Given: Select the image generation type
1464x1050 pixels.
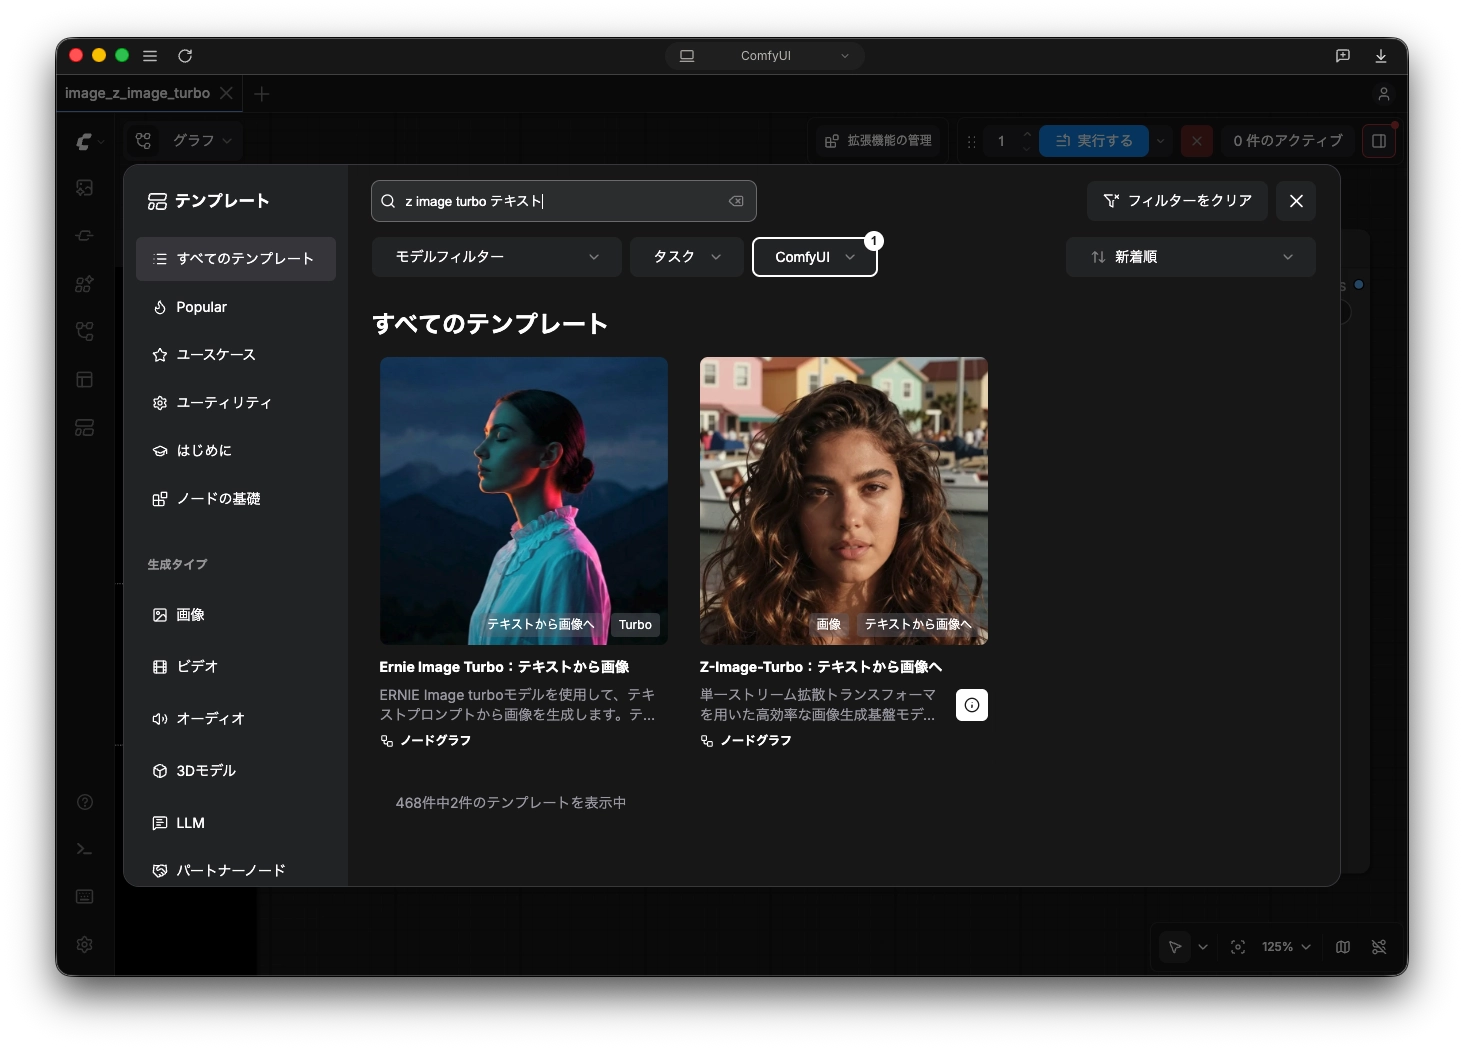Looking at the screenshot, I should click(x=236, y=615).
